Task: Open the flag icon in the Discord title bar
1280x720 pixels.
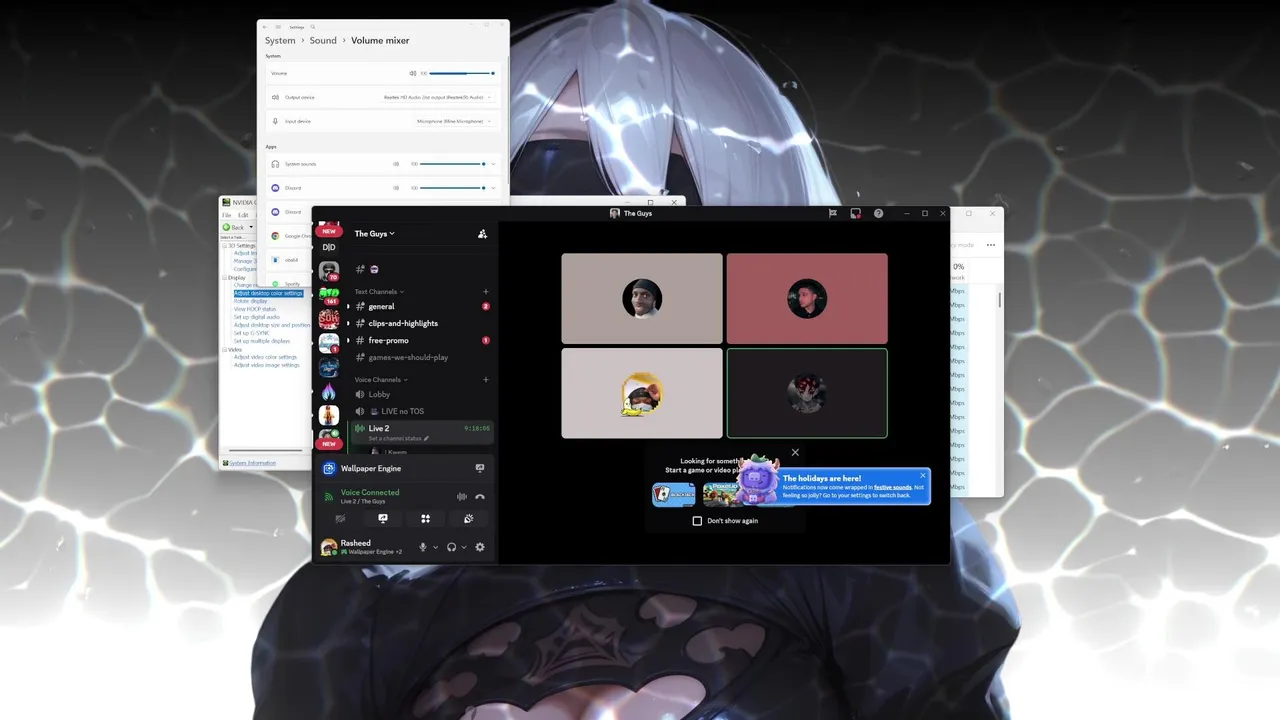Action: pyautogui.click(x=832, y=213)
